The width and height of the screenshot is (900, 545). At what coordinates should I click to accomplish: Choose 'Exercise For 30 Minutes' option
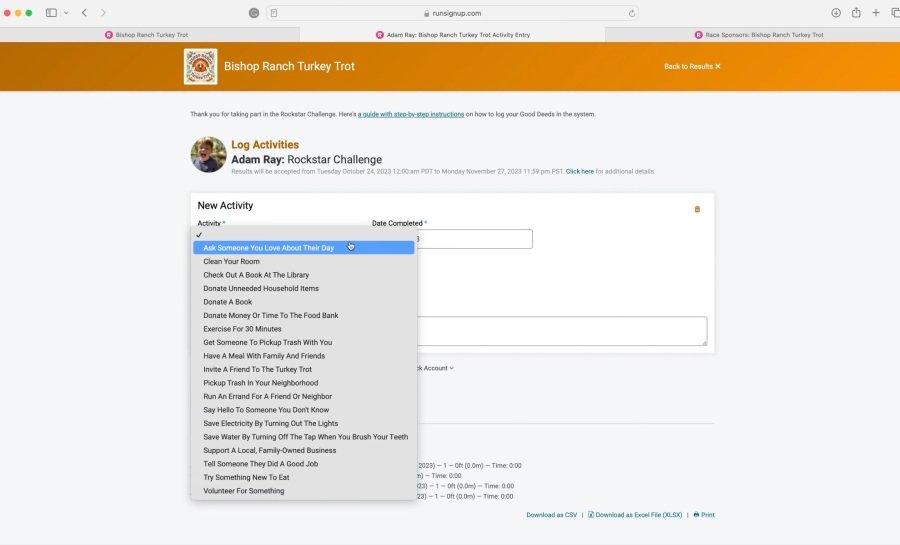click(242, 329)
